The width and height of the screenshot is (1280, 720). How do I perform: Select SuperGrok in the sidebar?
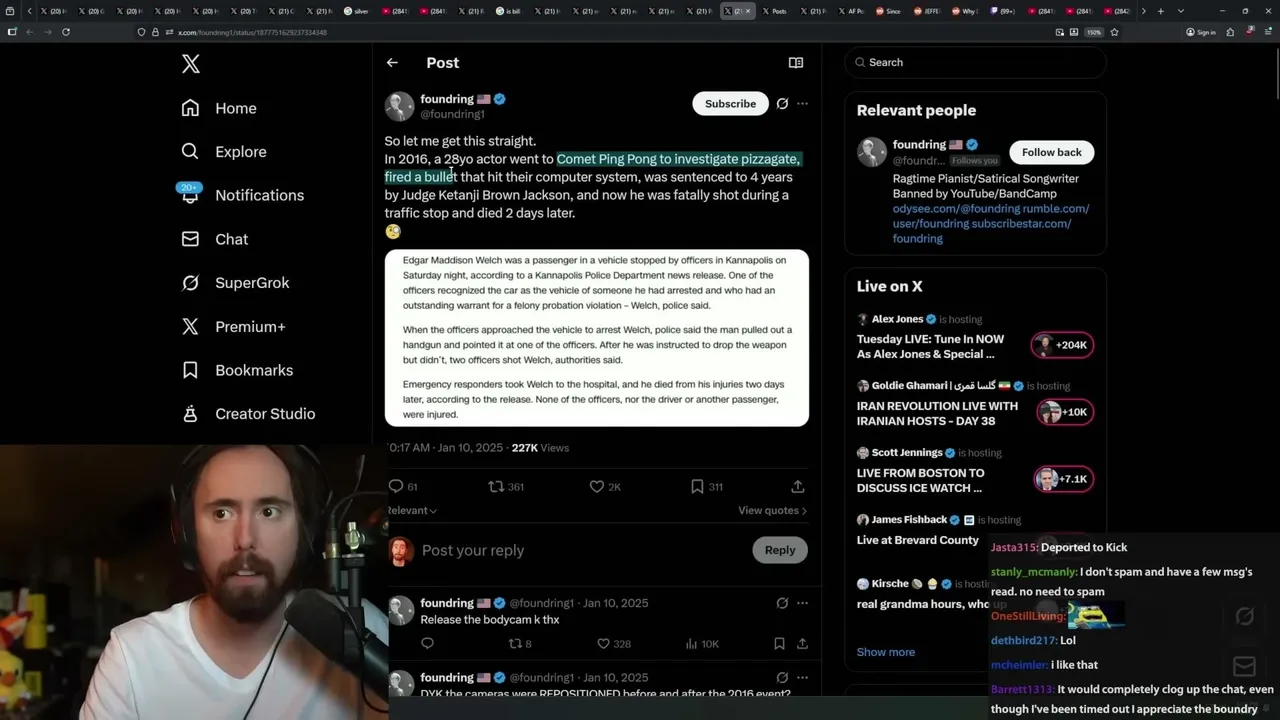click(x=235, y=283)
